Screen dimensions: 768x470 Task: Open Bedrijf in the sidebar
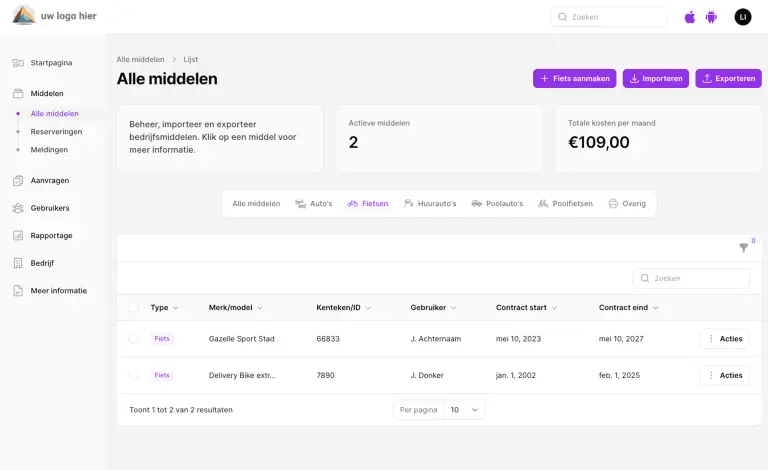point(42,263)
